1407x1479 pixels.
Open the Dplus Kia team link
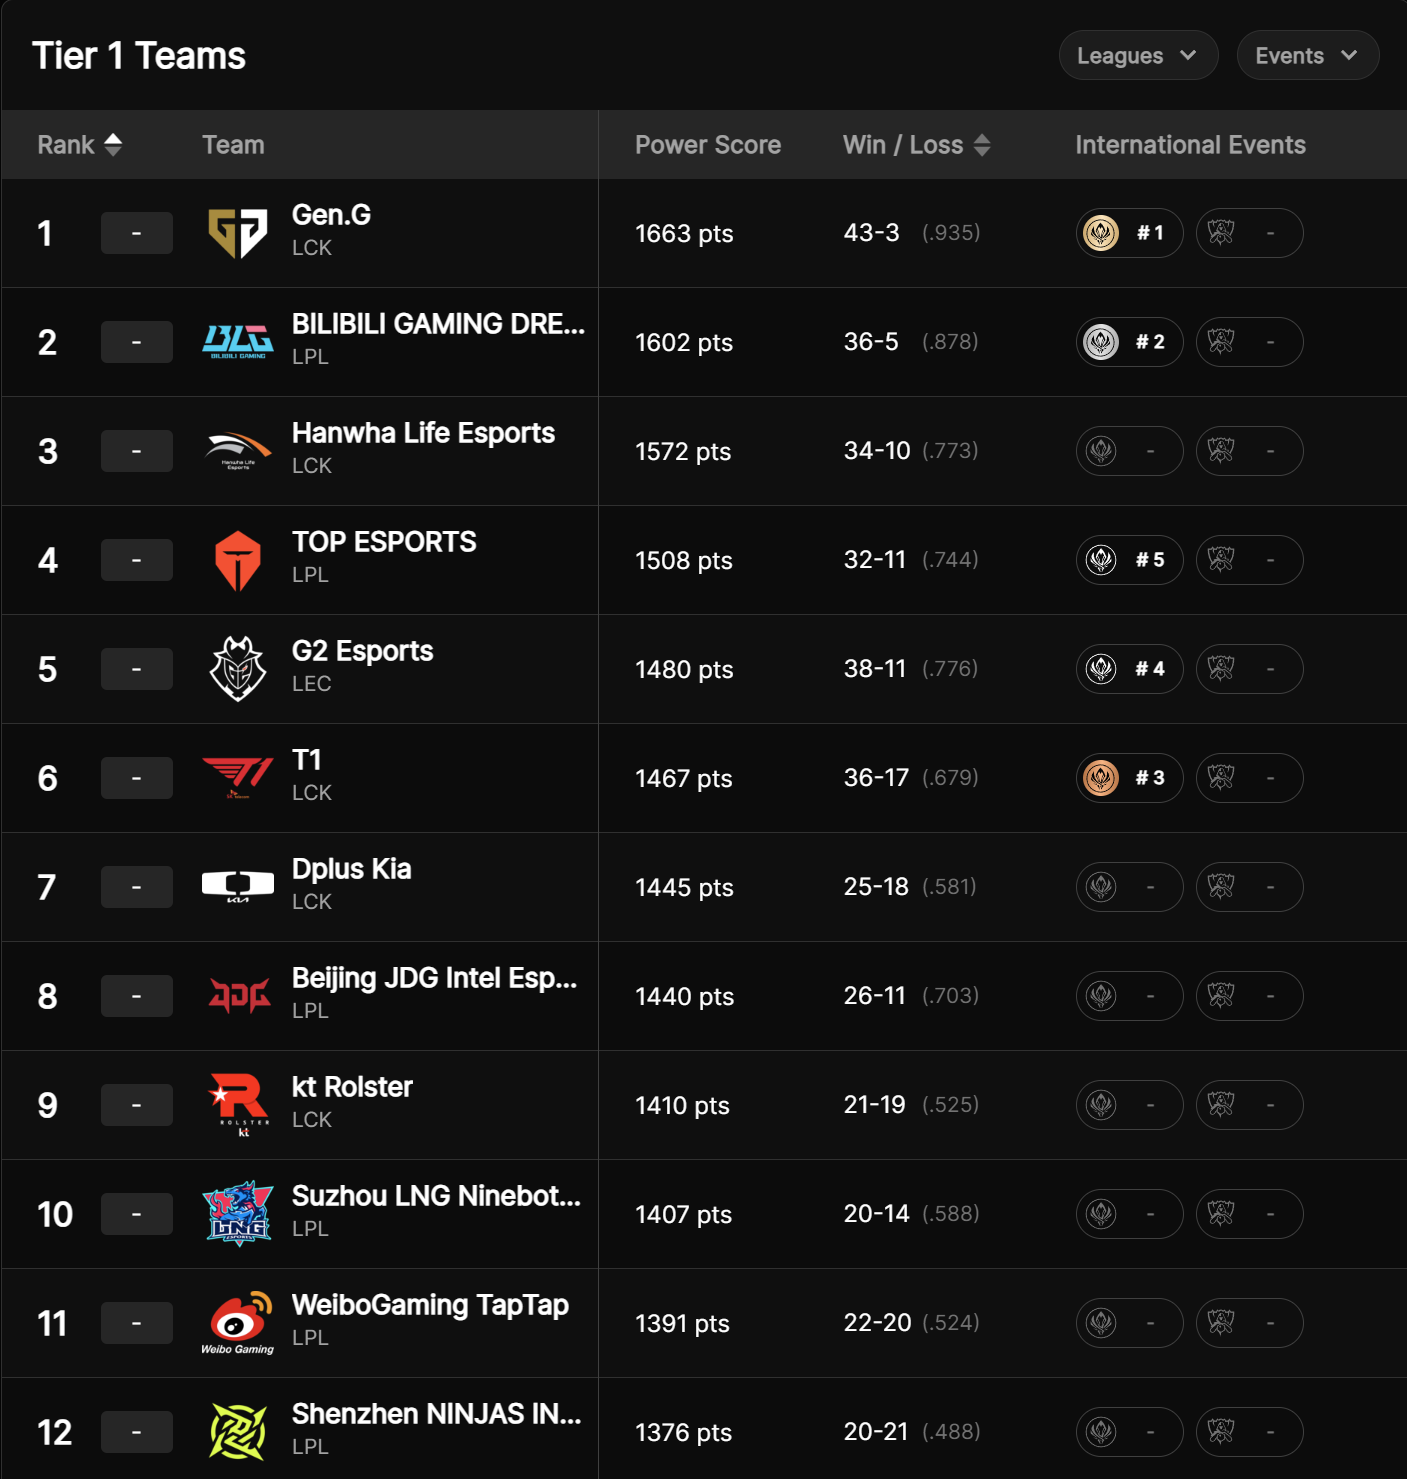pyautogui.click(x=351, y=869)
